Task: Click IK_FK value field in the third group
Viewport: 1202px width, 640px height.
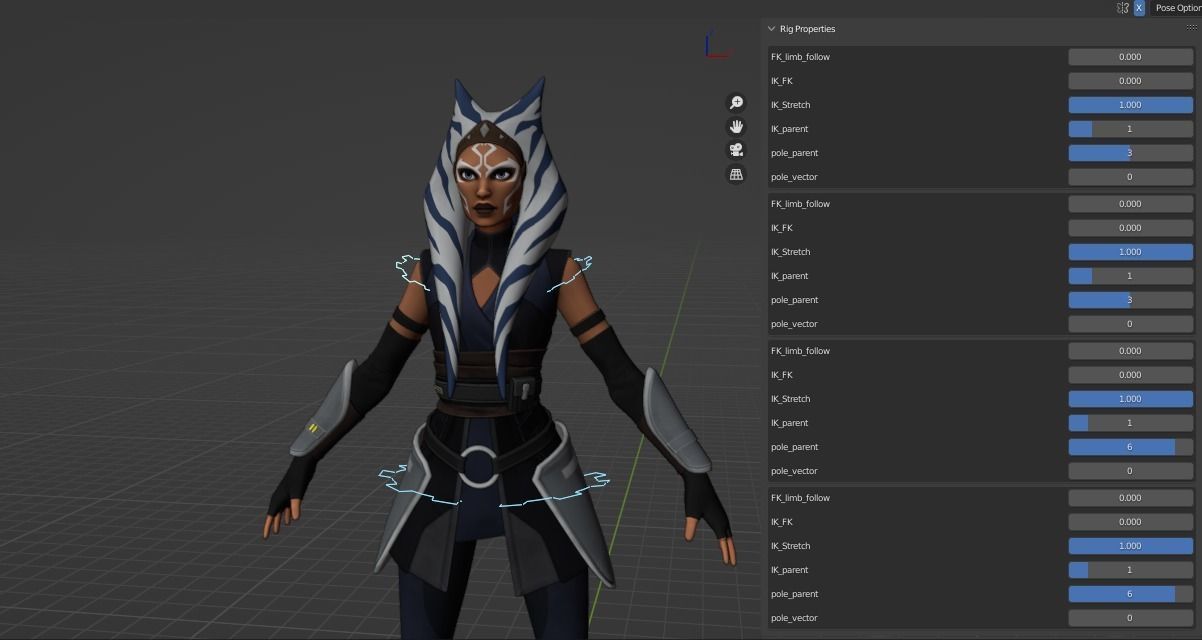Action: [x=1130, y=375]
